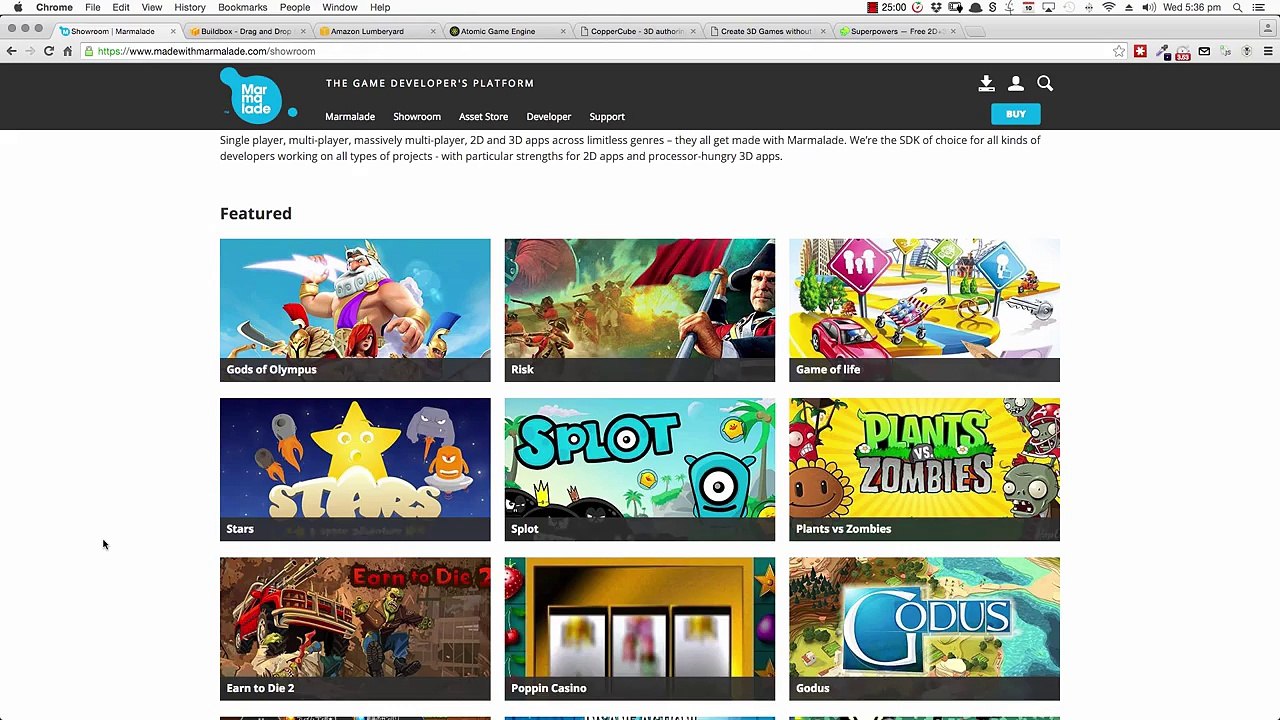1280x720 pixels.
Task: Click the search magnifier in Marmalade header
Action: click(1045, 84)
